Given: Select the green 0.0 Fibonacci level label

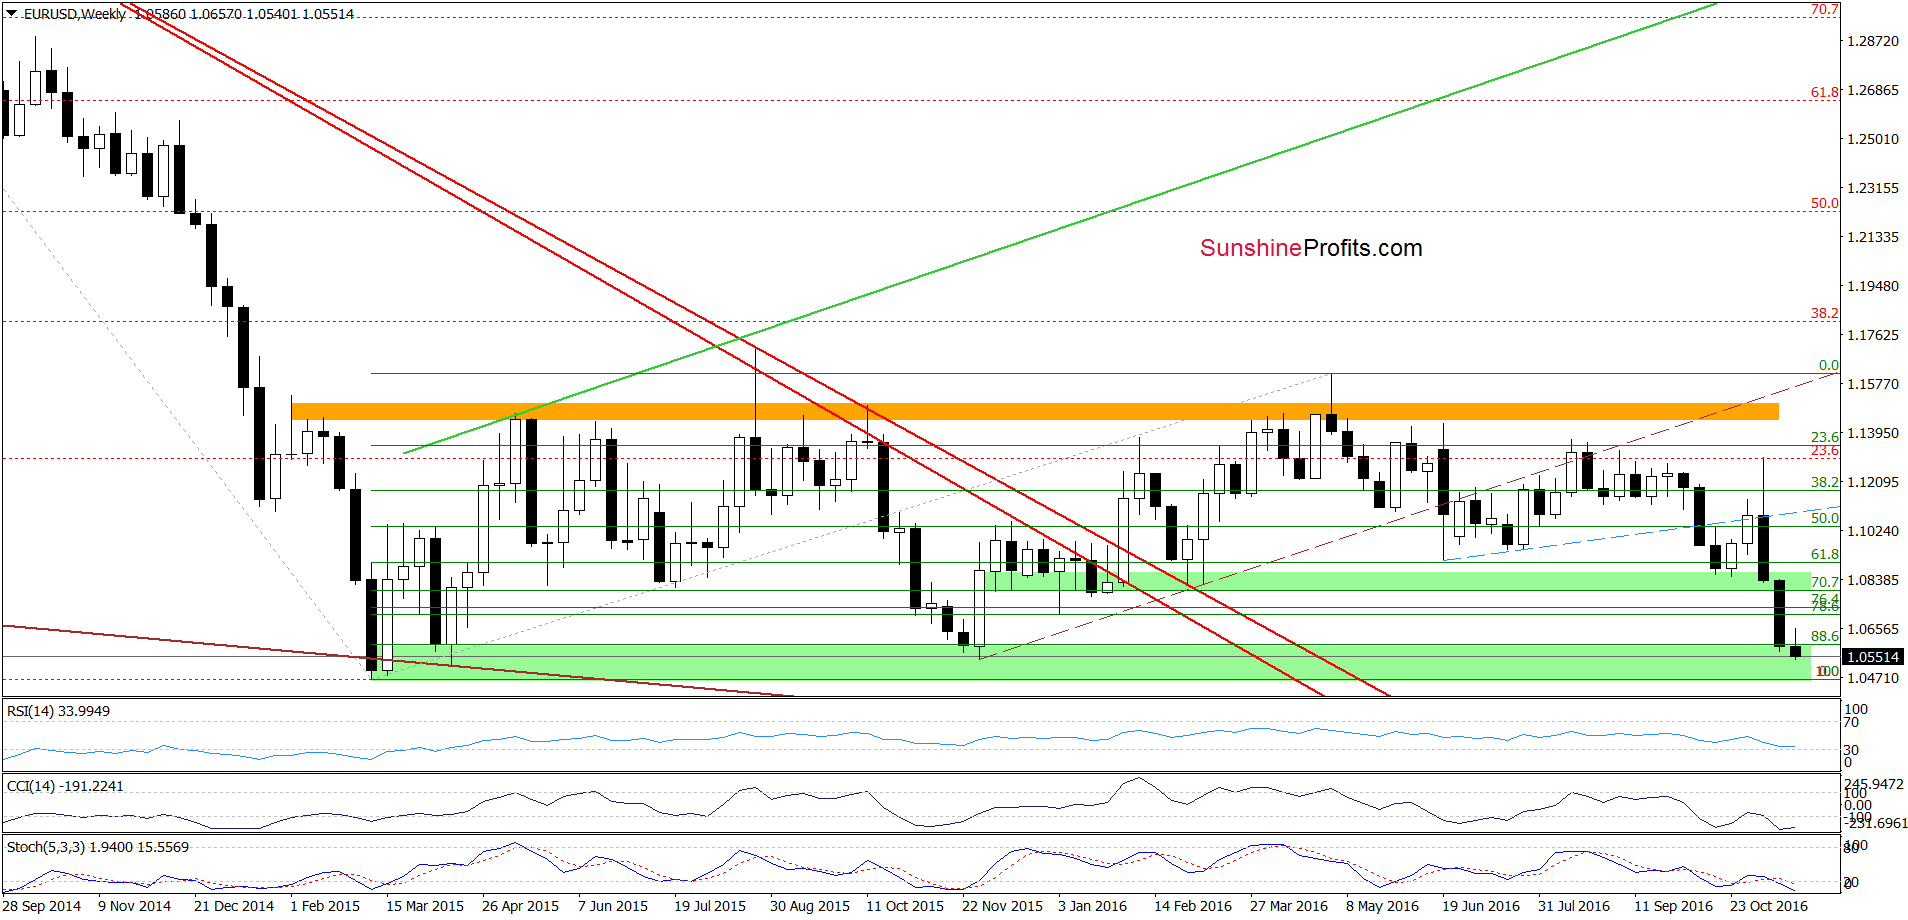Looking at the screenshot, I should click(x=1829, y=365).
